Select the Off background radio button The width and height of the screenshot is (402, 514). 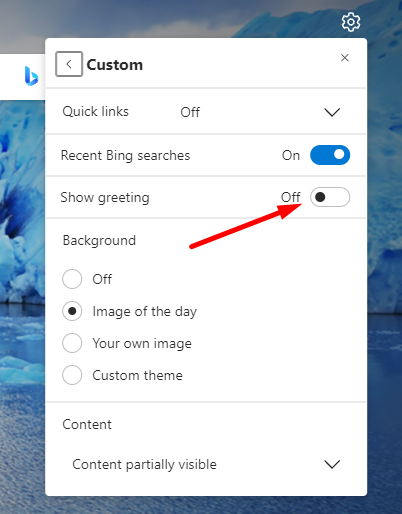[72, 279]
